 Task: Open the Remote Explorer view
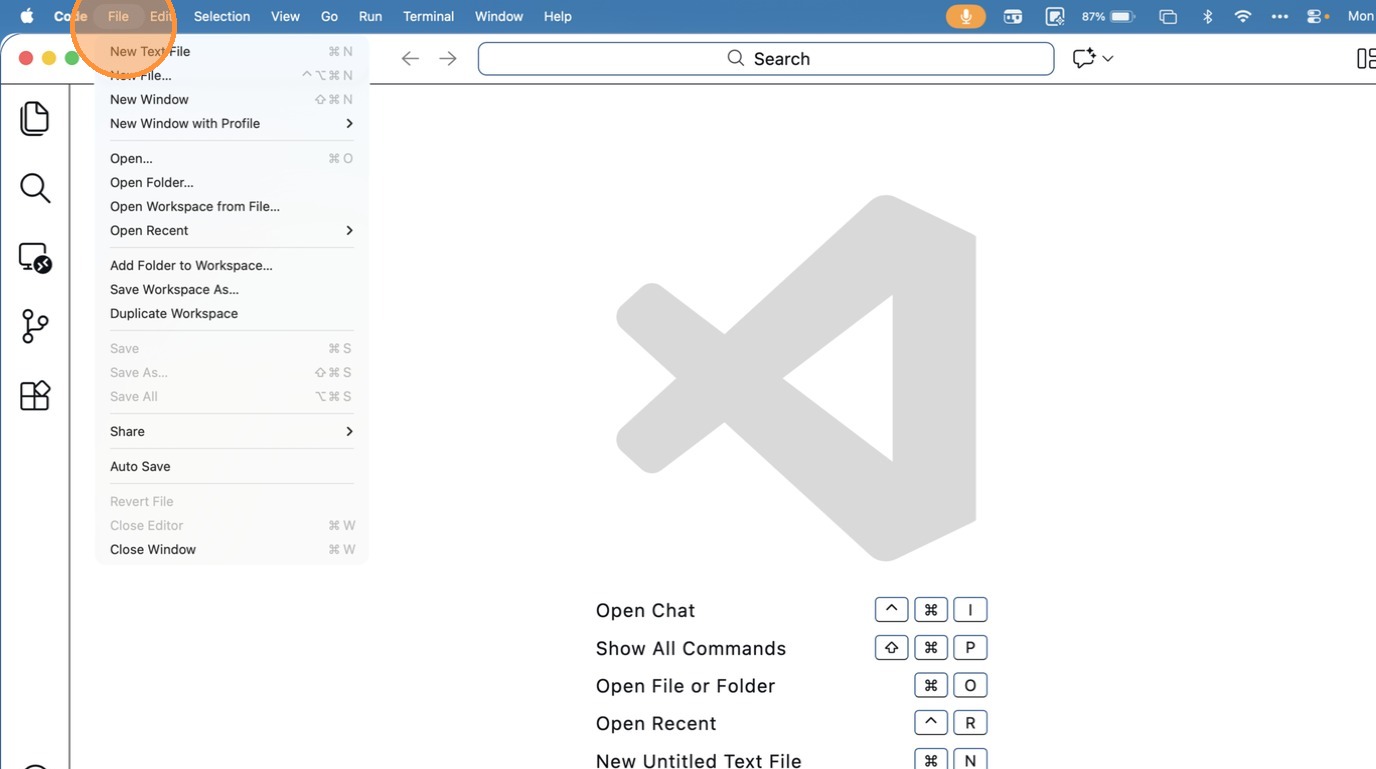coord(35,258)
